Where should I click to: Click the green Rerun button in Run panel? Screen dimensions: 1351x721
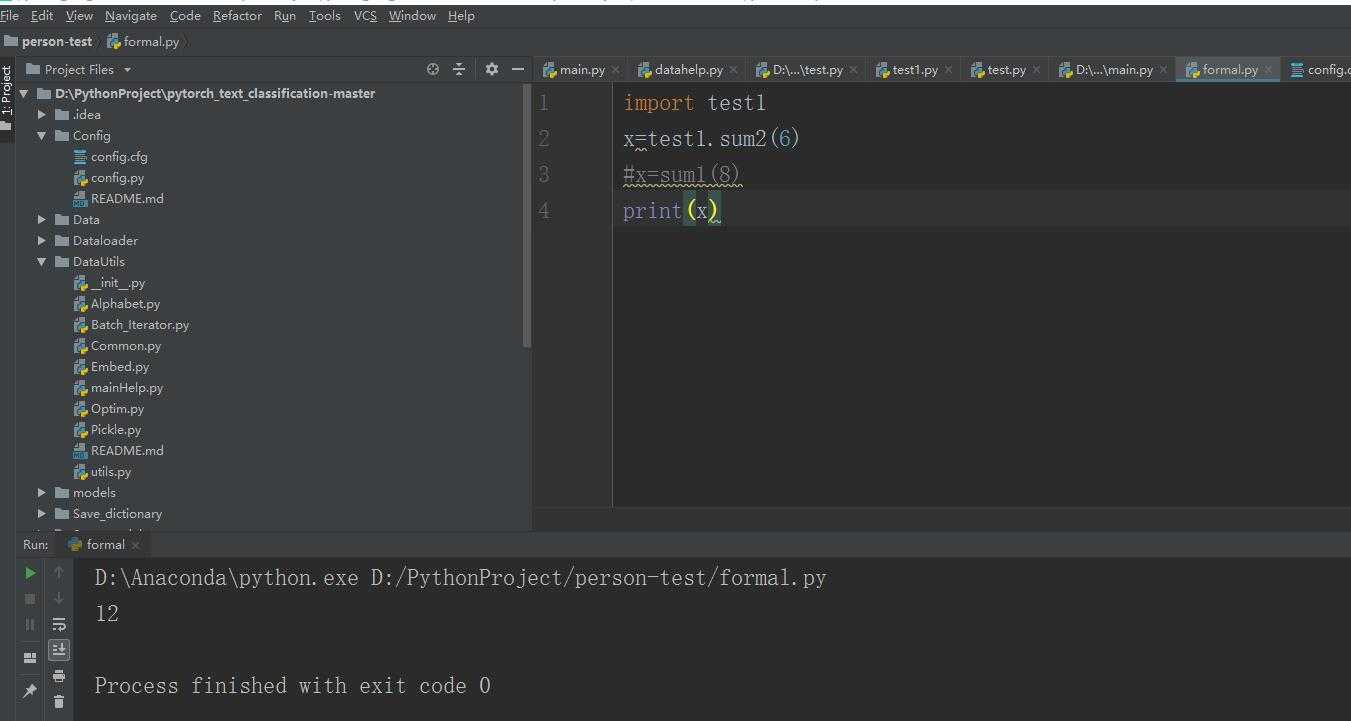point(30,573)
